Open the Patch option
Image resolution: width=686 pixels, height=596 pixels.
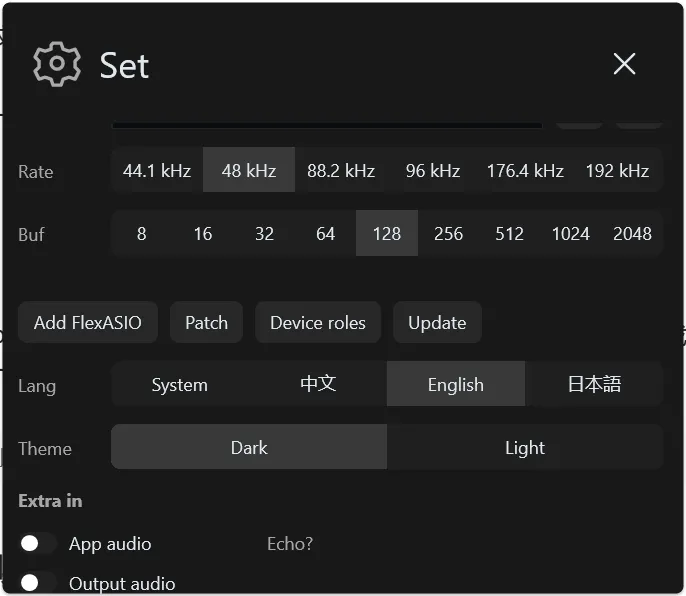(x=206, y=323)
